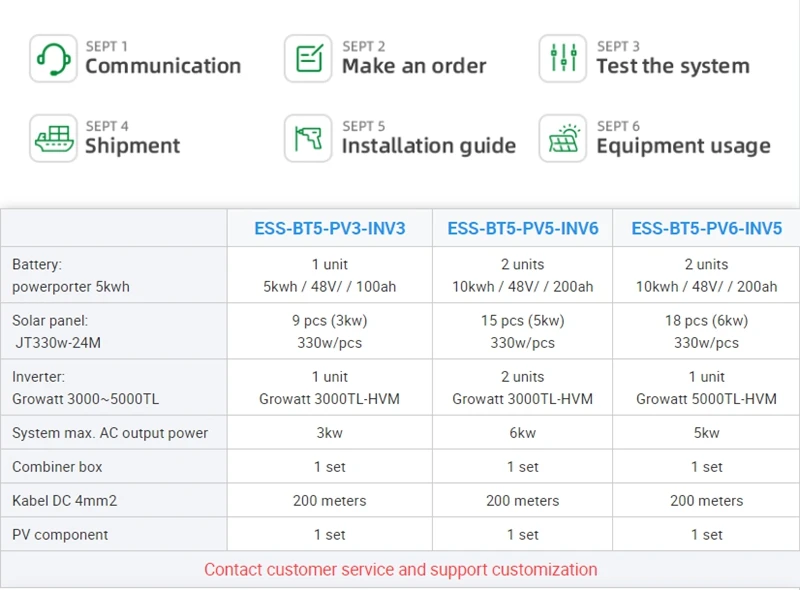Click column header ESS-BT5-PV5-INV6
This screenshot has height=590, width=800.
point(522,228)
